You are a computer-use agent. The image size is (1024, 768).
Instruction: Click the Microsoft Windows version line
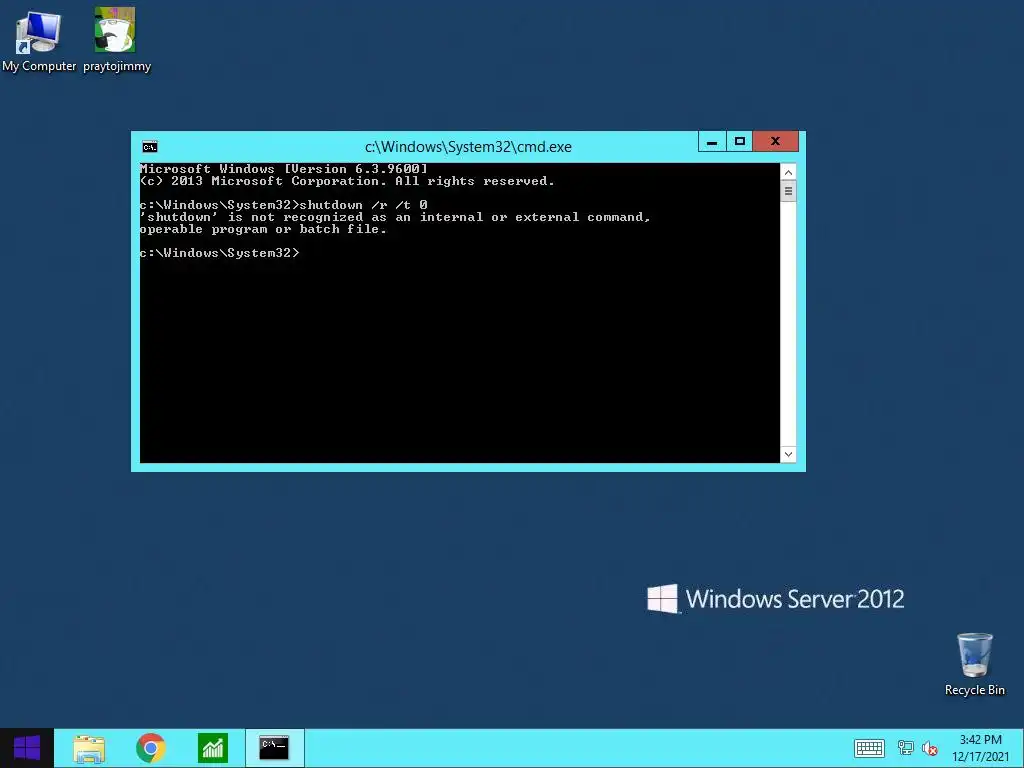click(283, 169)
